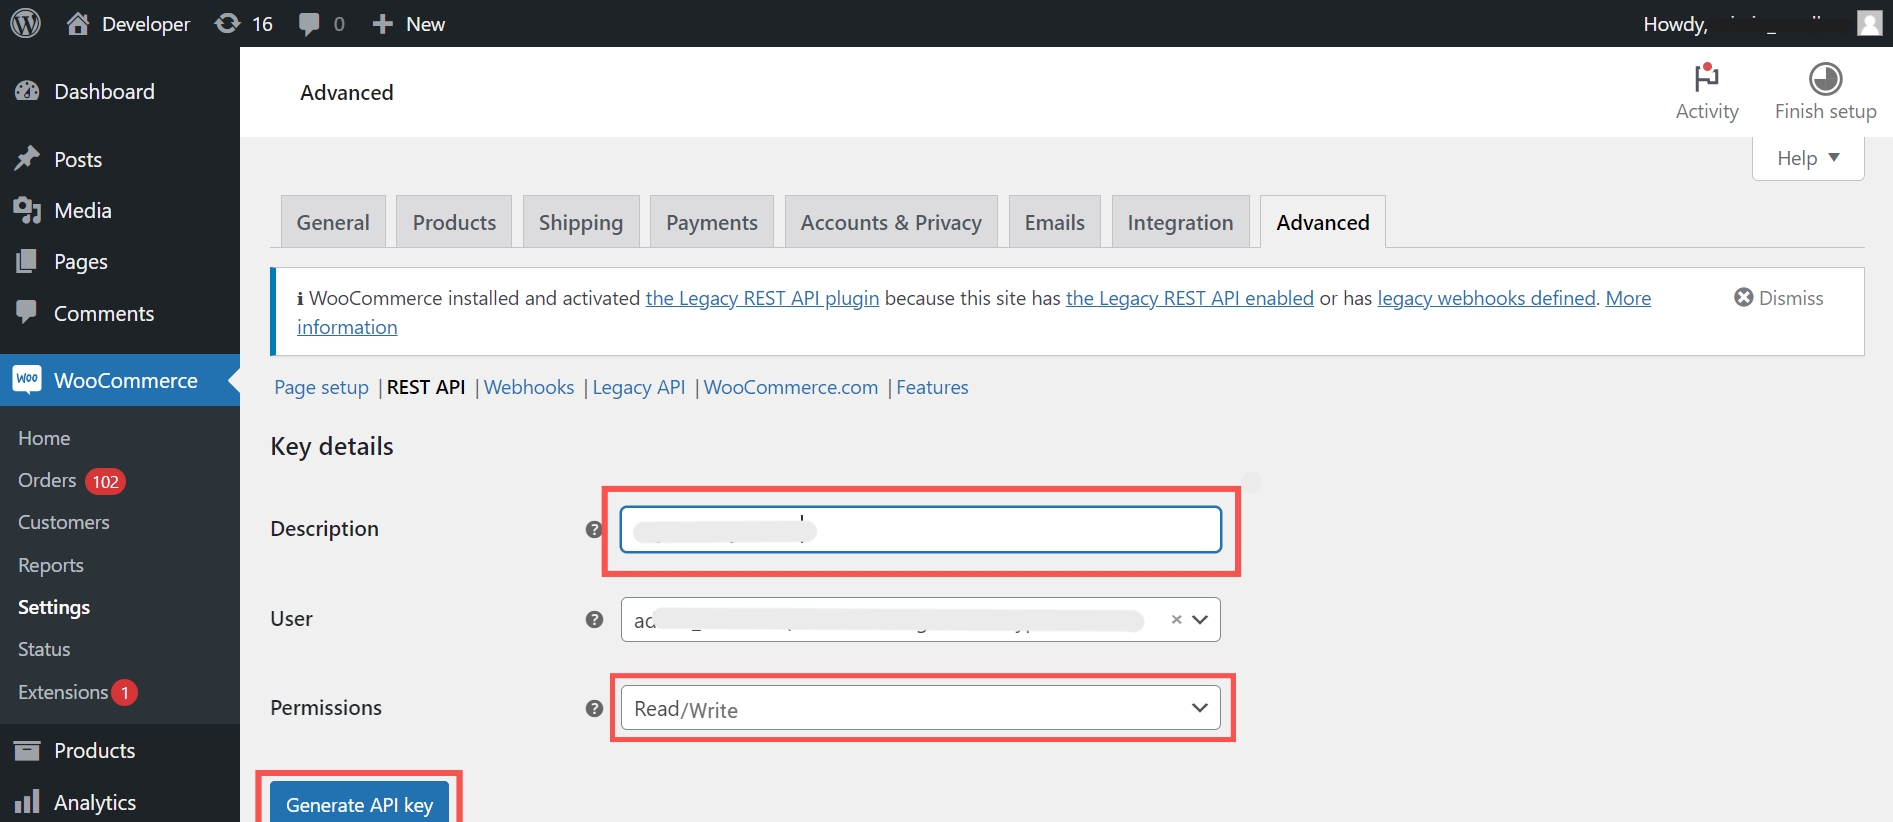The width and height of the screenshot is (1893, 822).
Task: Dismiss the Legacy REST API notice
Action: click(1779, 298)
